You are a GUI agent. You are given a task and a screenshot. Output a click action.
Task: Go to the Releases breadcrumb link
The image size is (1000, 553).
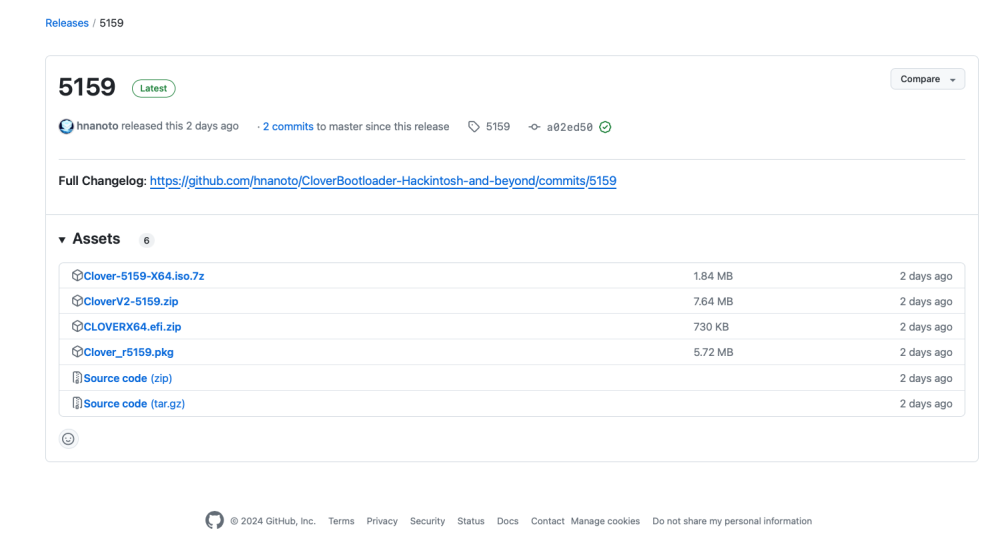(x=67, y=23)
